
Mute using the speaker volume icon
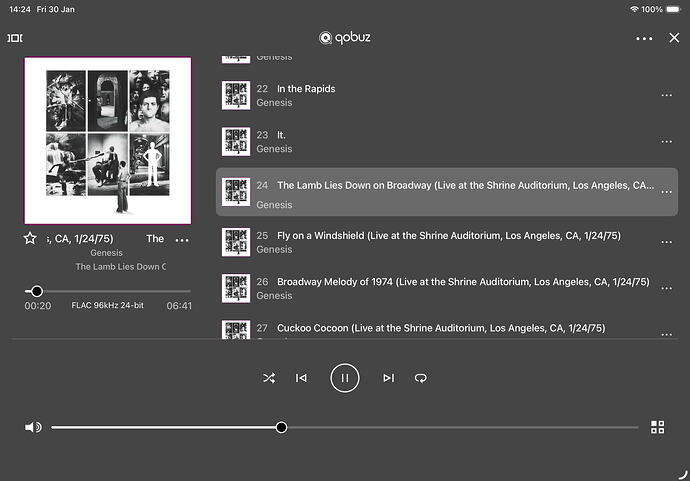33,427
